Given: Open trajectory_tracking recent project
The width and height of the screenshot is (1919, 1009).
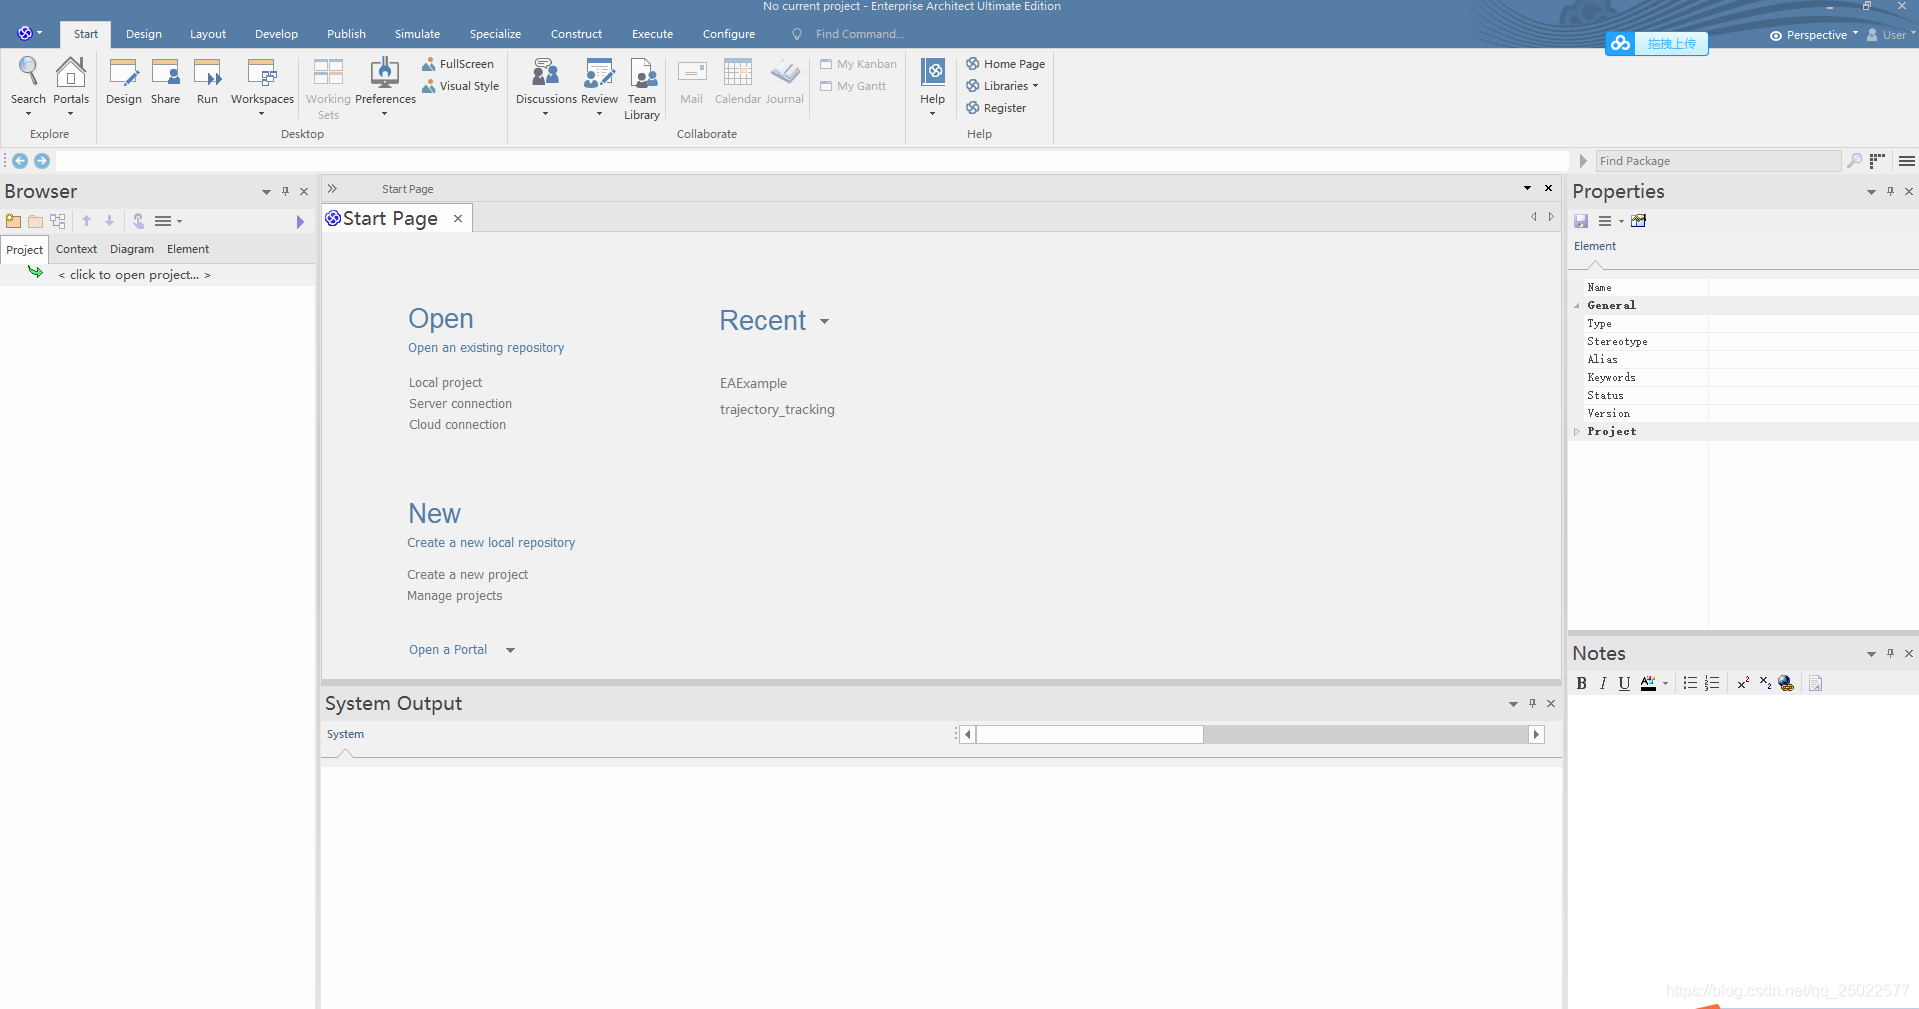Looking at the screenshot, I should [777, 410].
